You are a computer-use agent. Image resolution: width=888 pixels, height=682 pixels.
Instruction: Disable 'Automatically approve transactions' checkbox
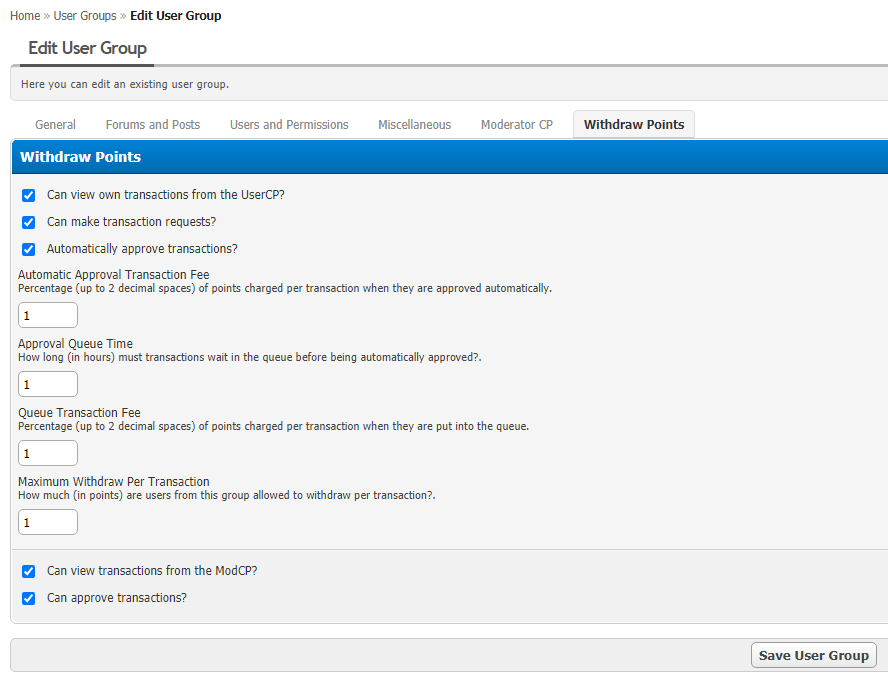click(x=28, y=249)
